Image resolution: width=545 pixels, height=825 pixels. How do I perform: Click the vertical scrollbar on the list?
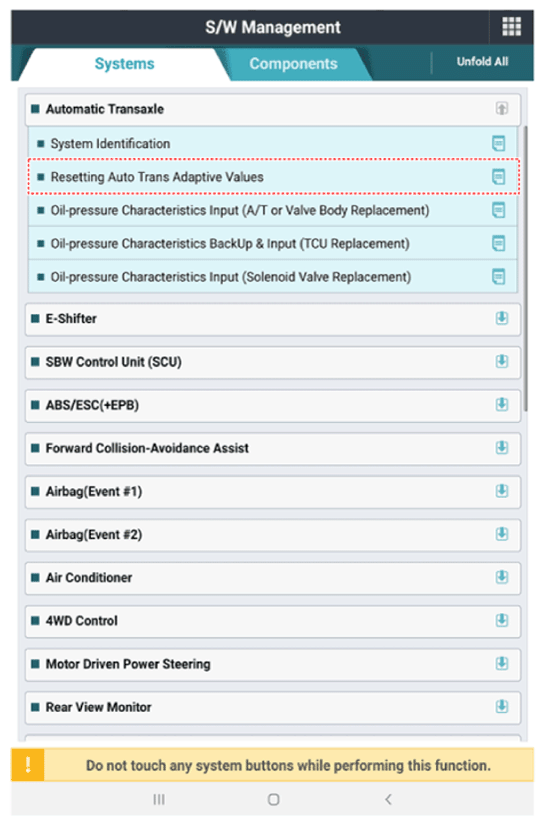pos(525,268)
